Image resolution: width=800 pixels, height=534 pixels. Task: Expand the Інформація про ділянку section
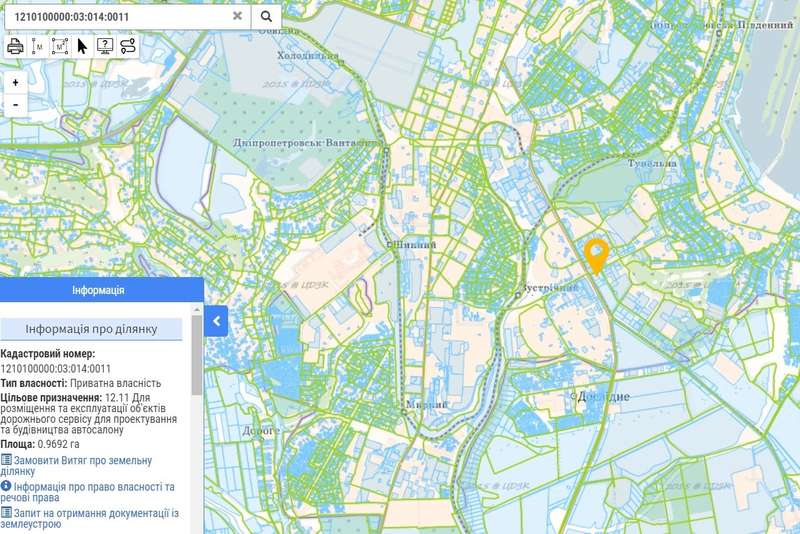click(91, 329)
